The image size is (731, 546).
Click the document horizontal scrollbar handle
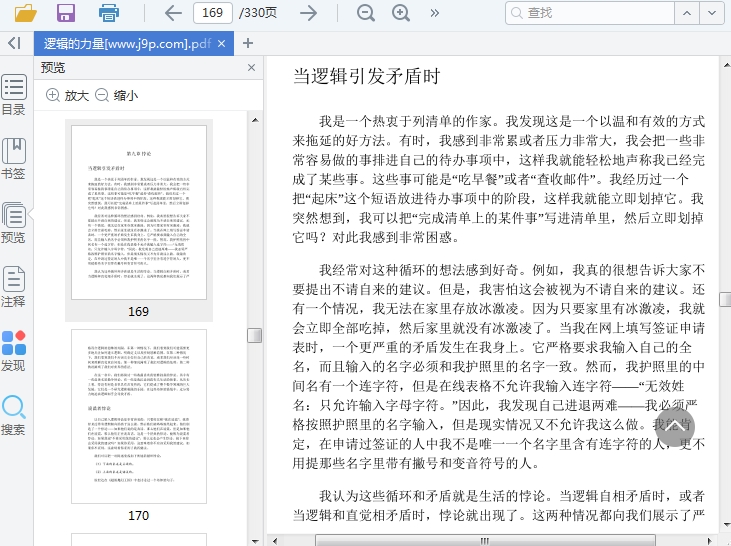(485, 541)
